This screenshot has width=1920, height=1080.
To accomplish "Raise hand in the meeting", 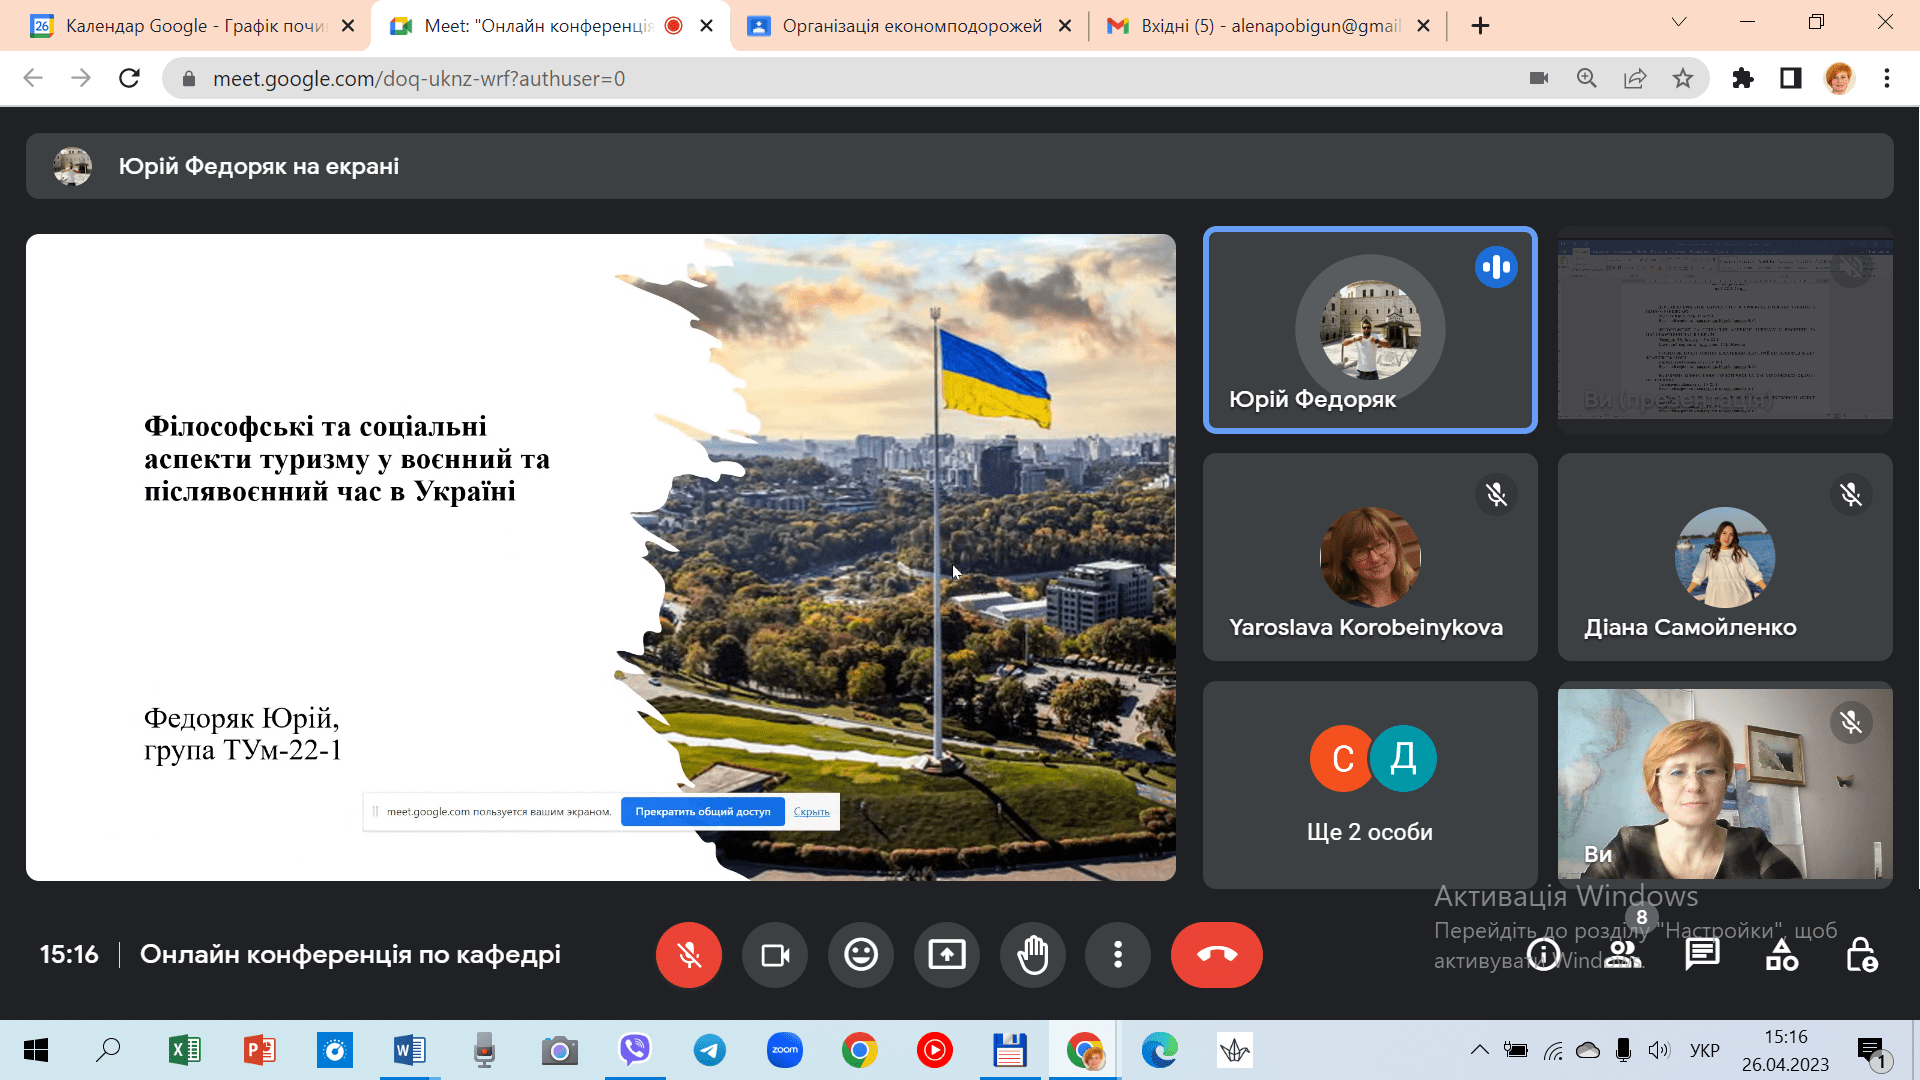I will coord(1032,955).
